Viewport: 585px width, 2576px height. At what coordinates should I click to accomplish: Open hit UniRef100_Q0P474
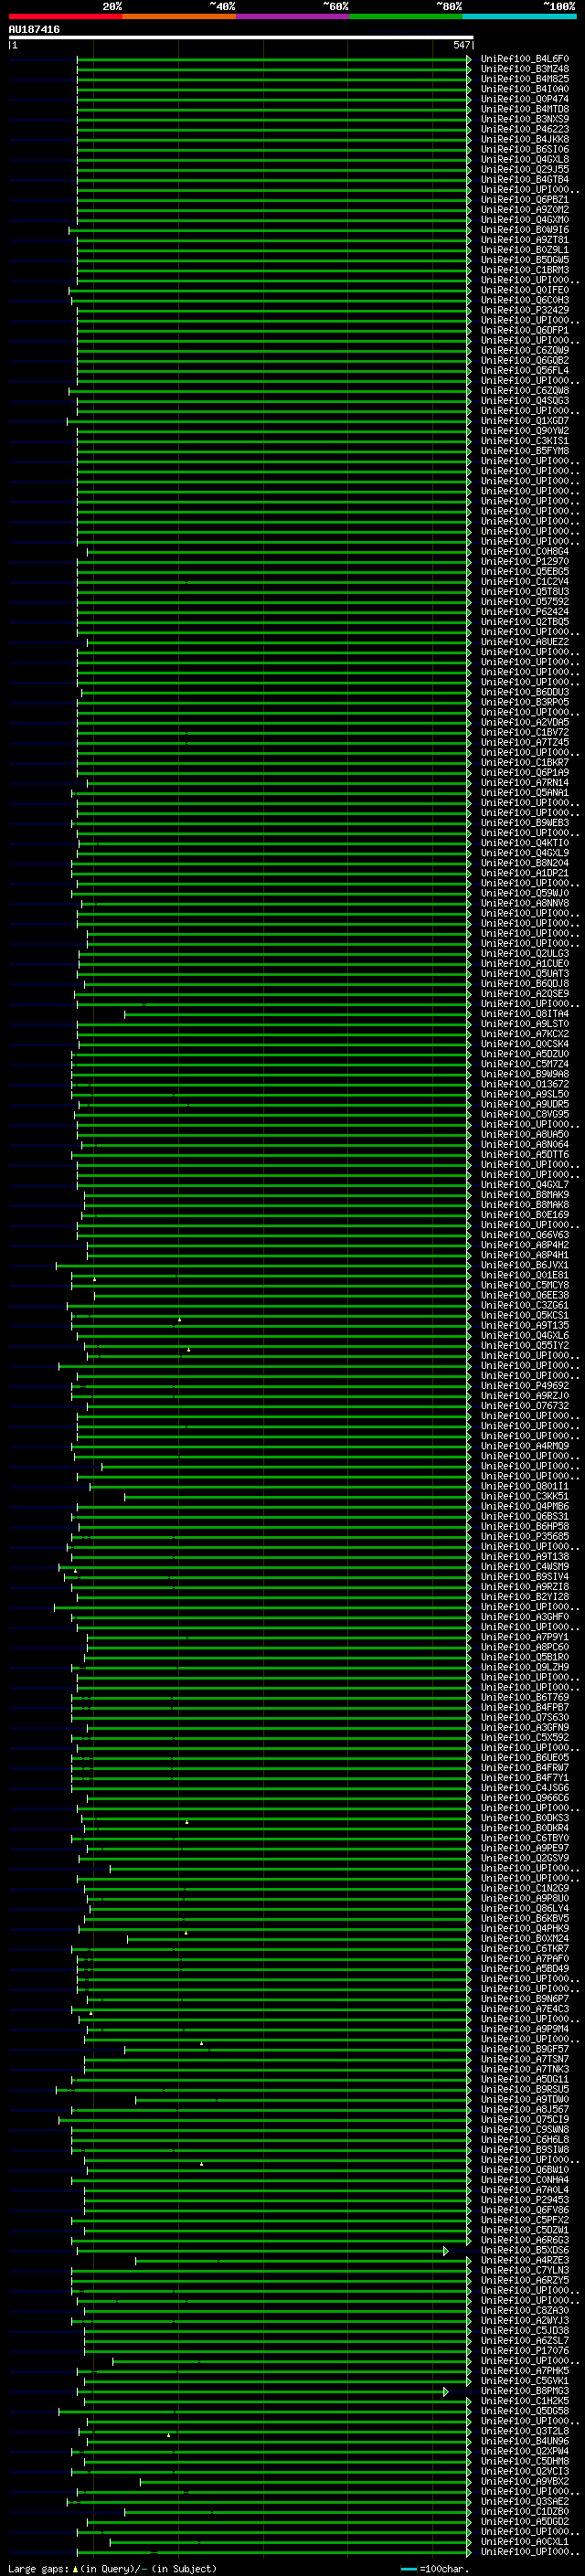coord(524,99)
